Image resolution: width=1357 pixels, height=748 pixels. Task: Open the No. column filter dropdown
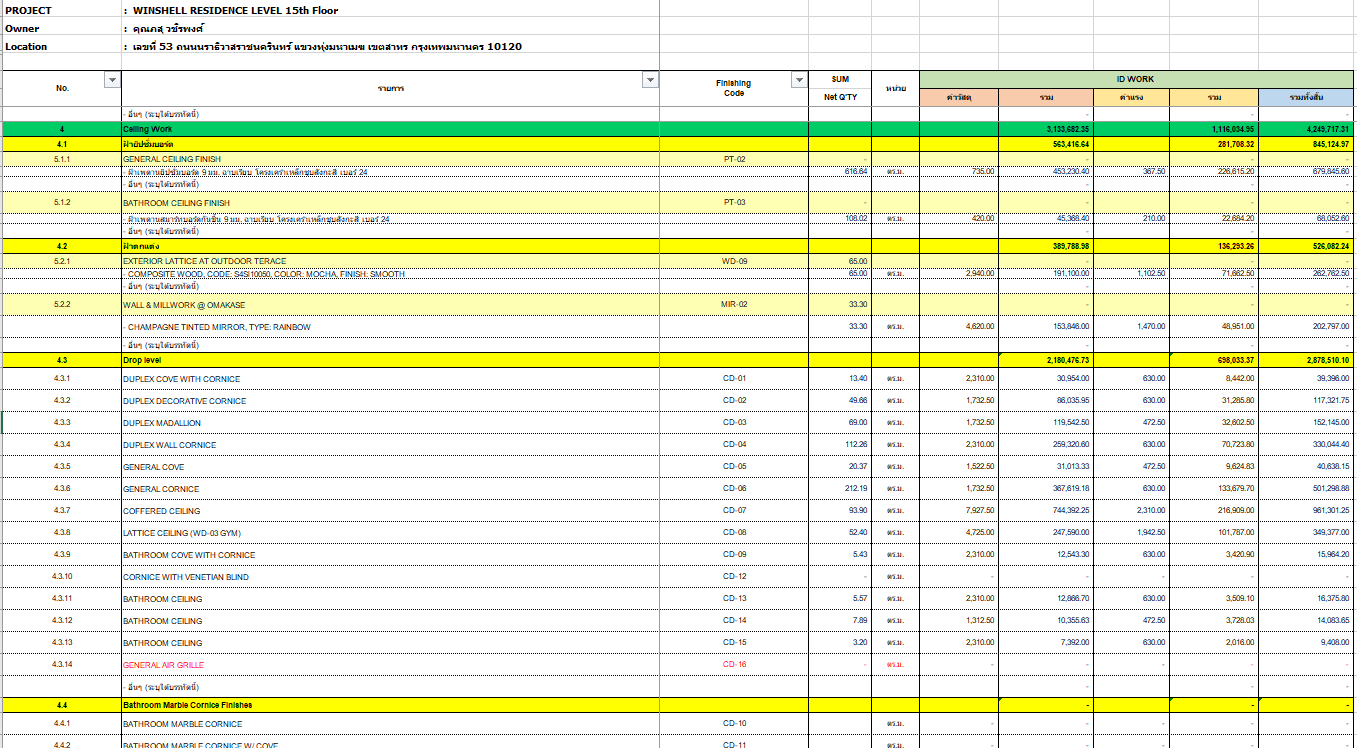click(x=112, y=80)
